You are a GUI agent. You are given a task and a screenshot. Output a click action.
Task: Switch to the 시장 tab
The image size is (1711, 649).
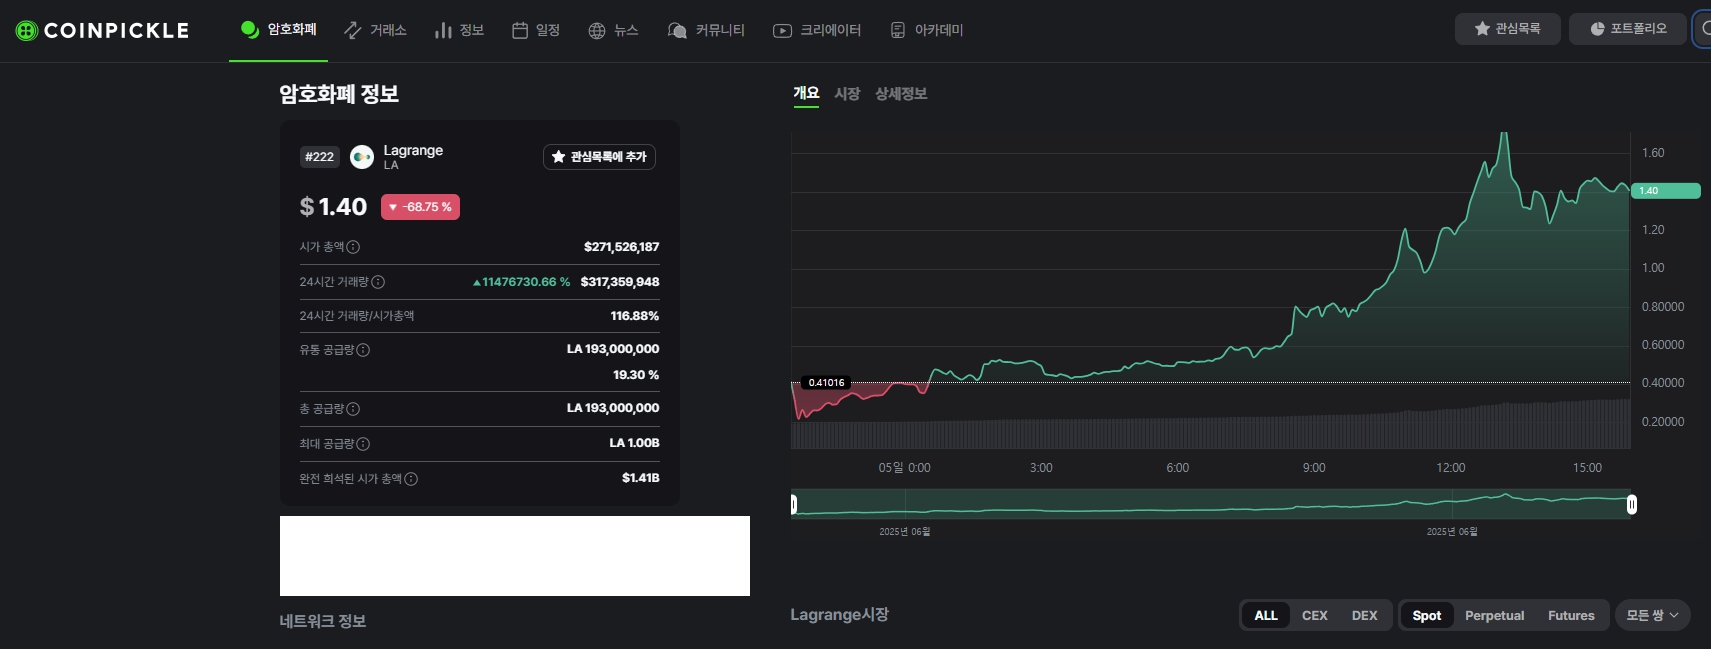click(x=847, y=94)
